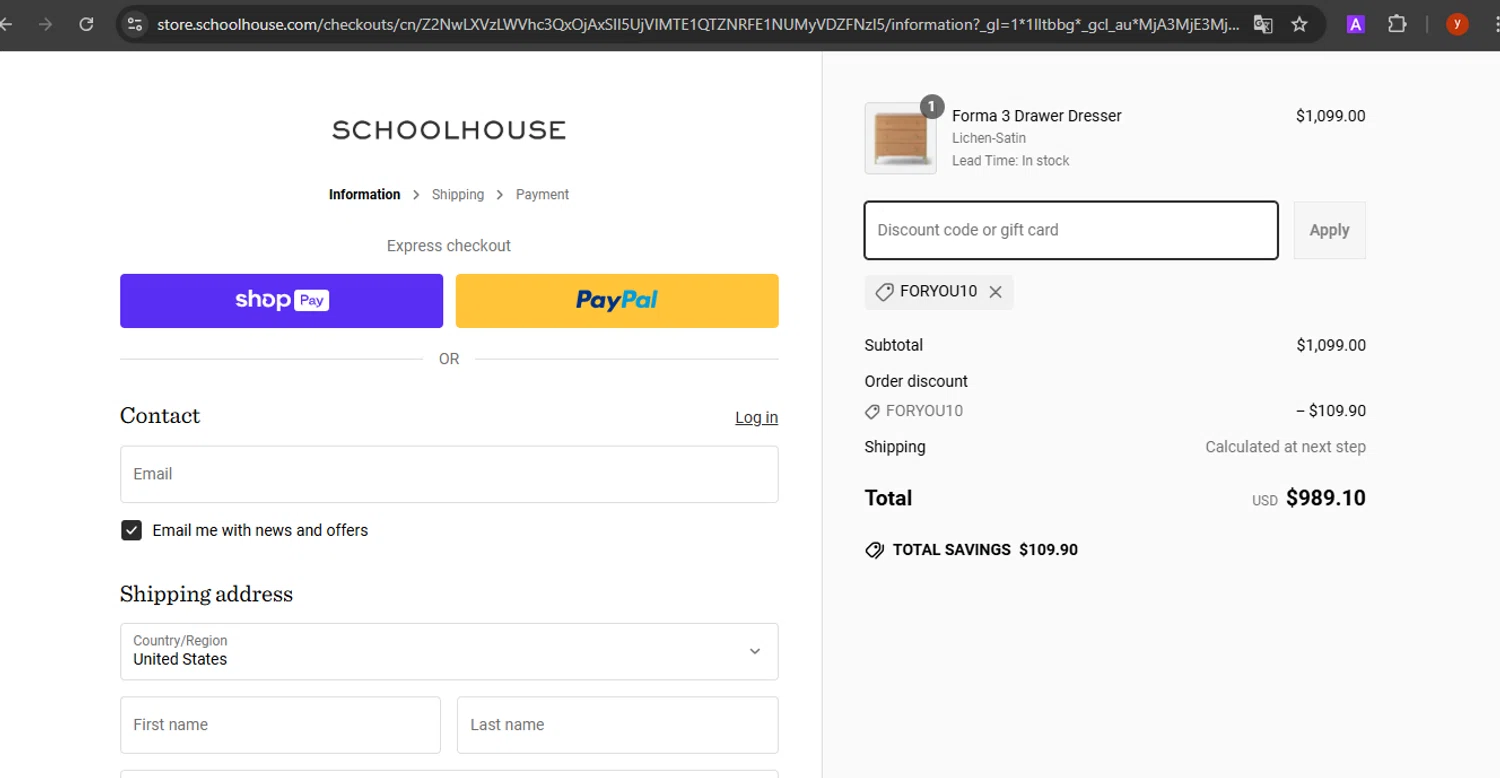Open the site information icon in address bar
The image size is (1500, 778).
coord(135,24)
